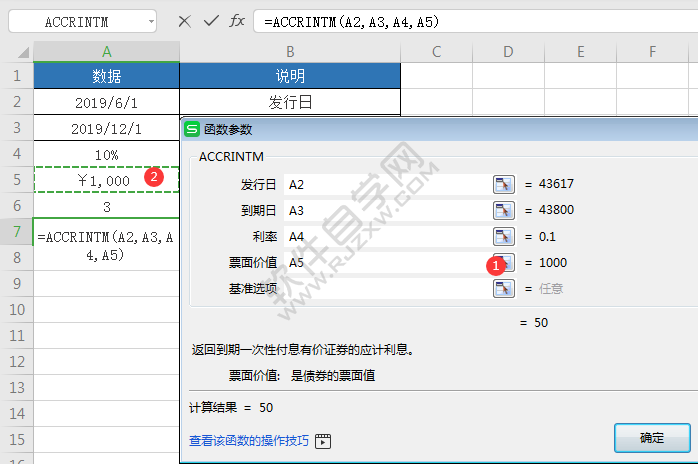Screen dimensions: 698x464
Task: Cancel formula entry with X icon
Action: [x=184, y=21]
